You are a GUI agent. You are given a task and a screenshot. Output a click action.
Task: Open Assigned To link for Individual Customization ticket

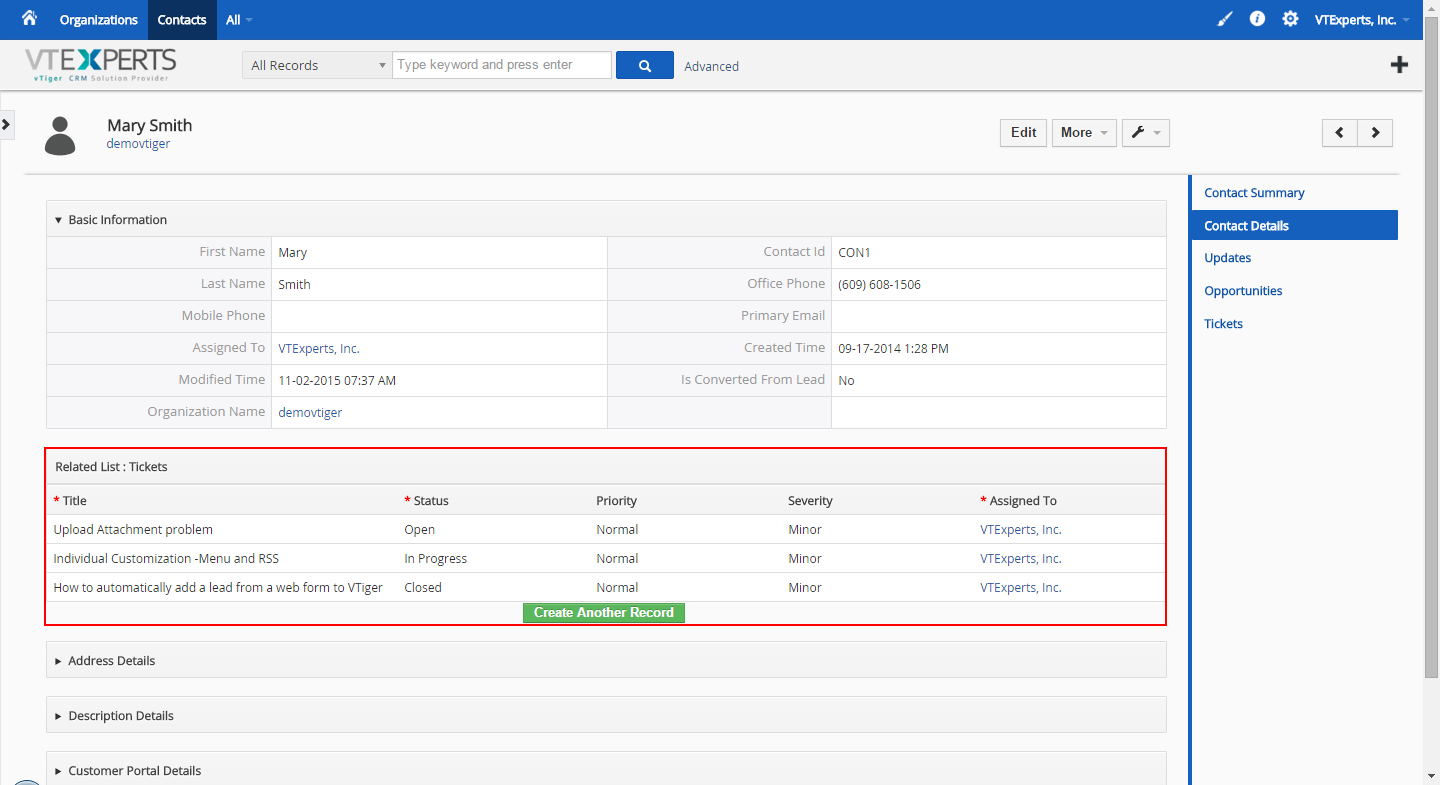[1021, 559]
